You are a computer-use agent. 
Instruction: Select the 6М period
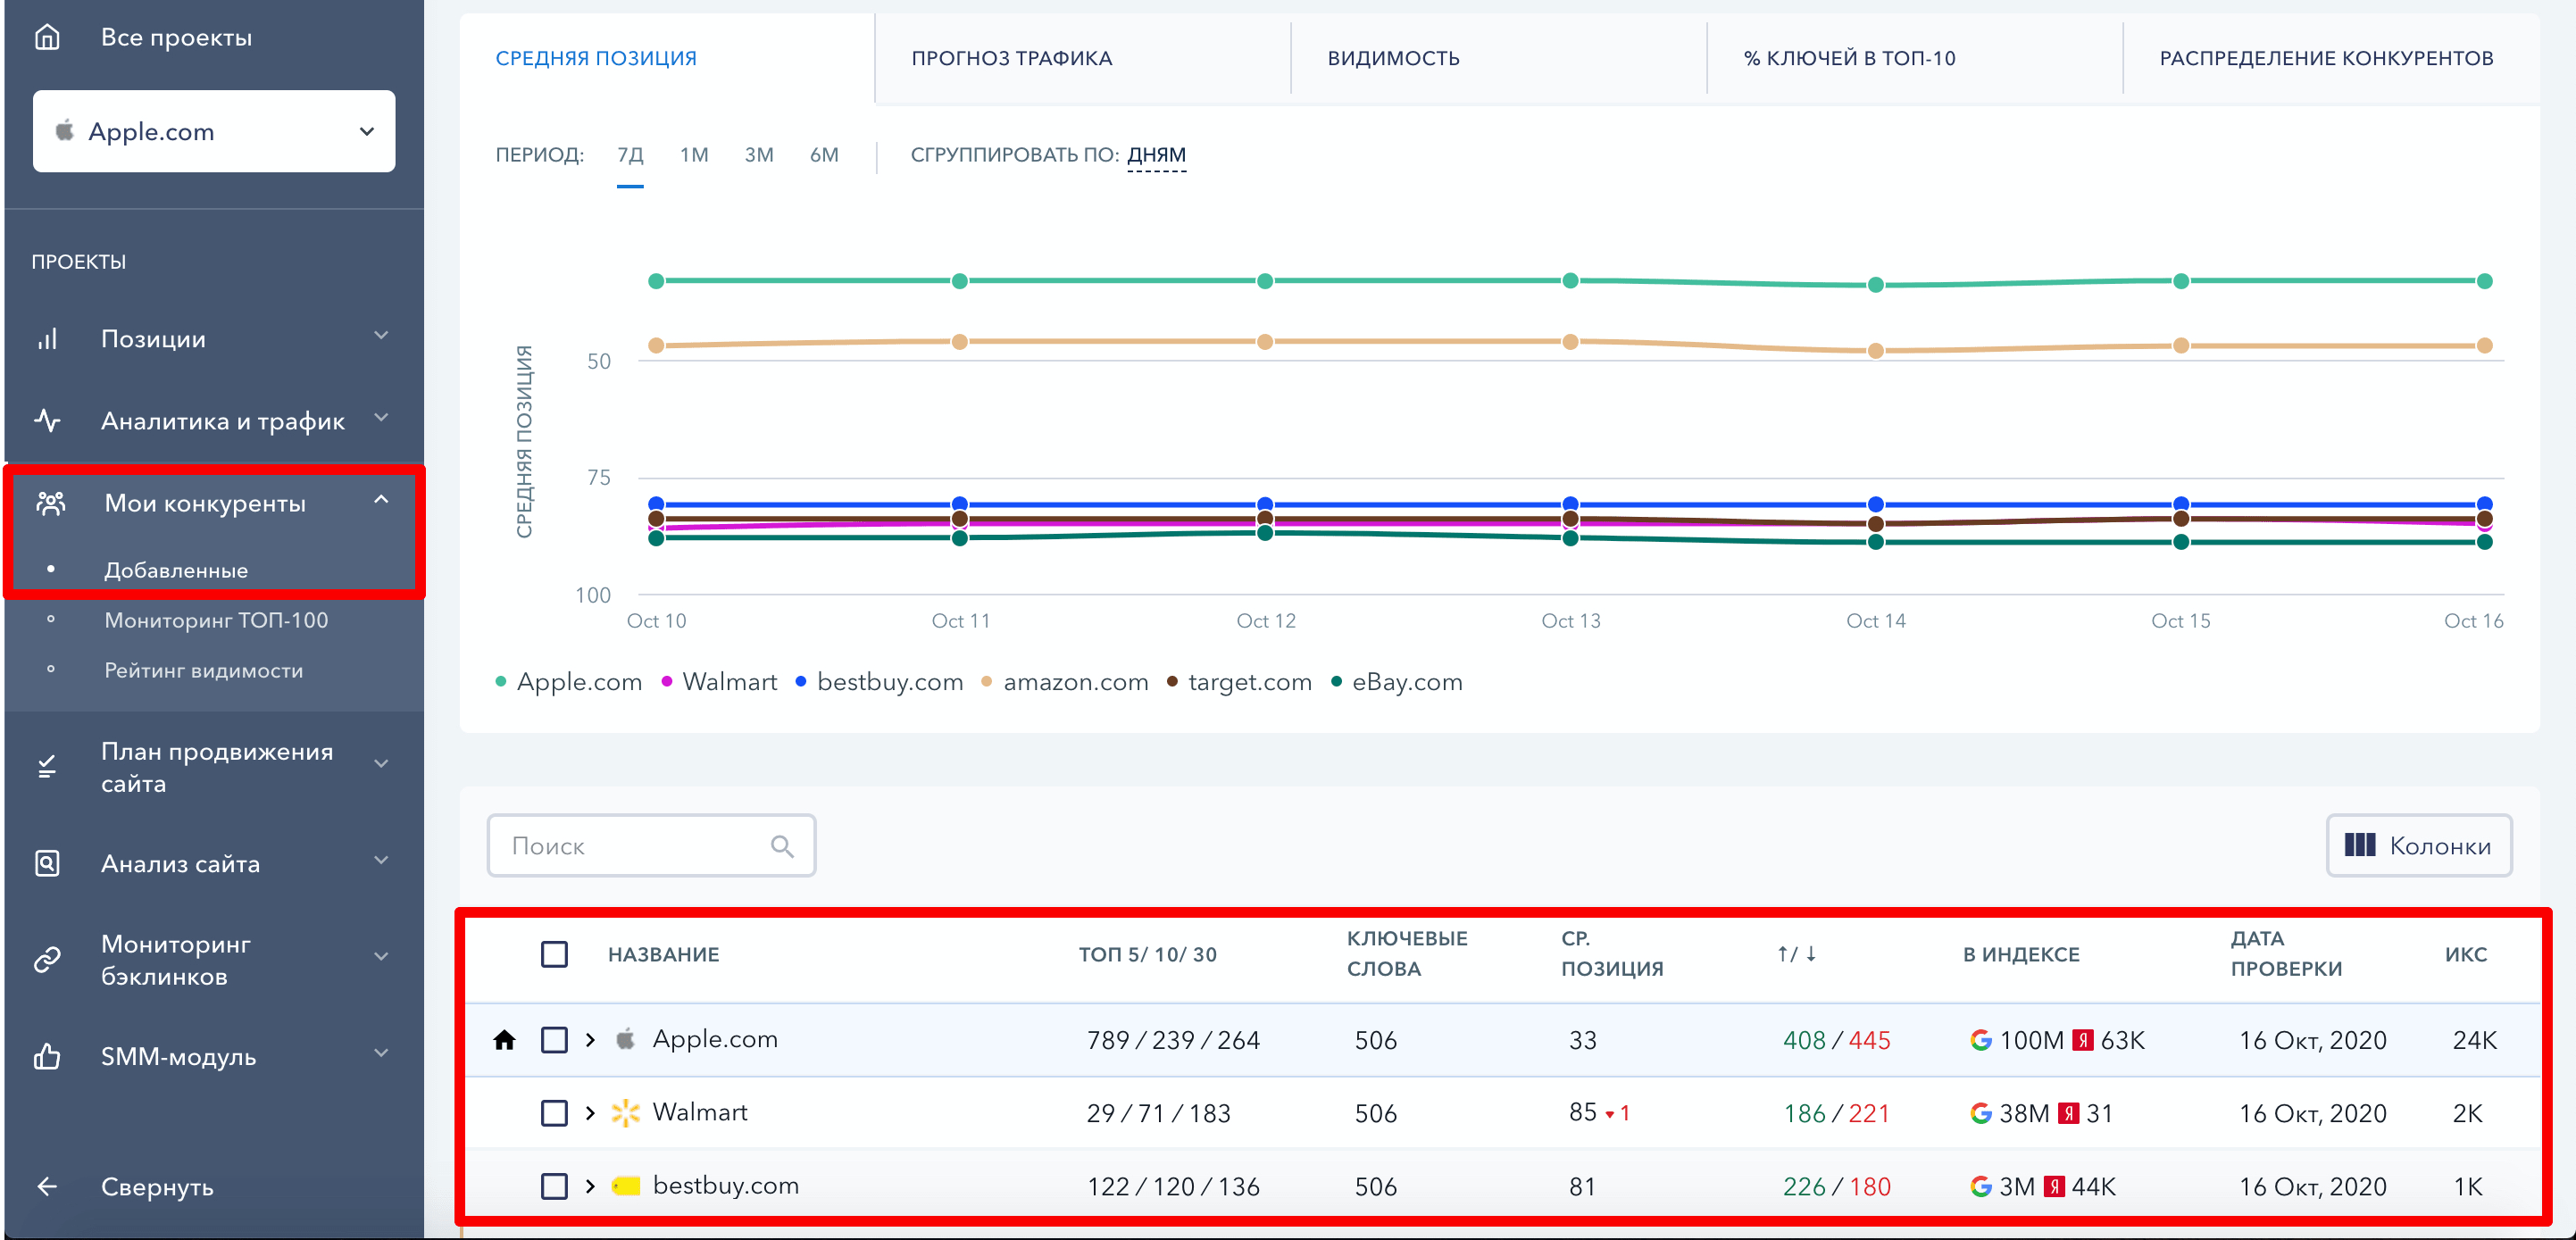pos(824,155)
